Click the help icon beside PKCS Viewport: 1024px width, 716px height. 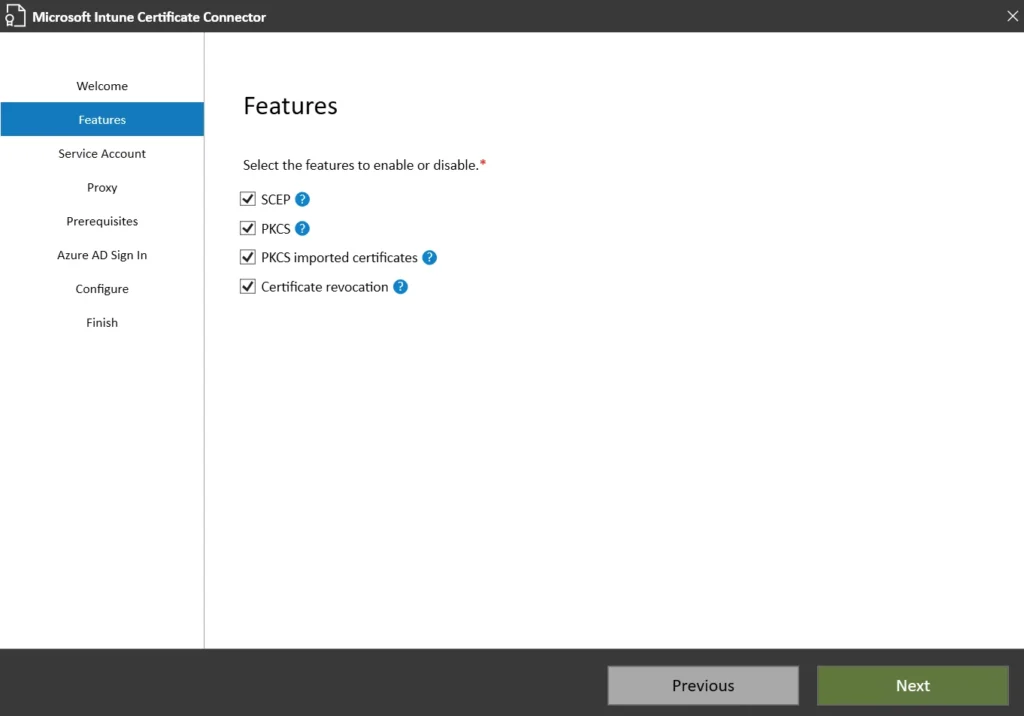[x=302, y=229]
